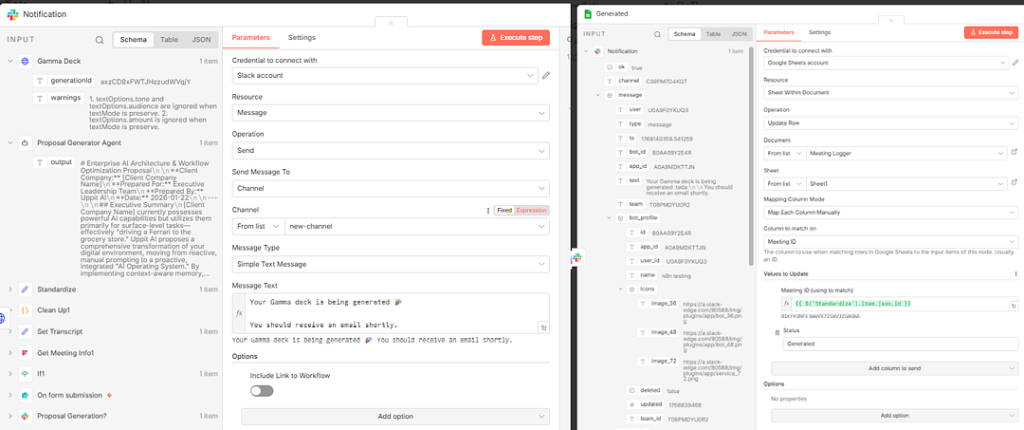Click the Gamma Deck globe node icon
Viewport: 1024px width, 430px height.
click(x=25, y=61)
